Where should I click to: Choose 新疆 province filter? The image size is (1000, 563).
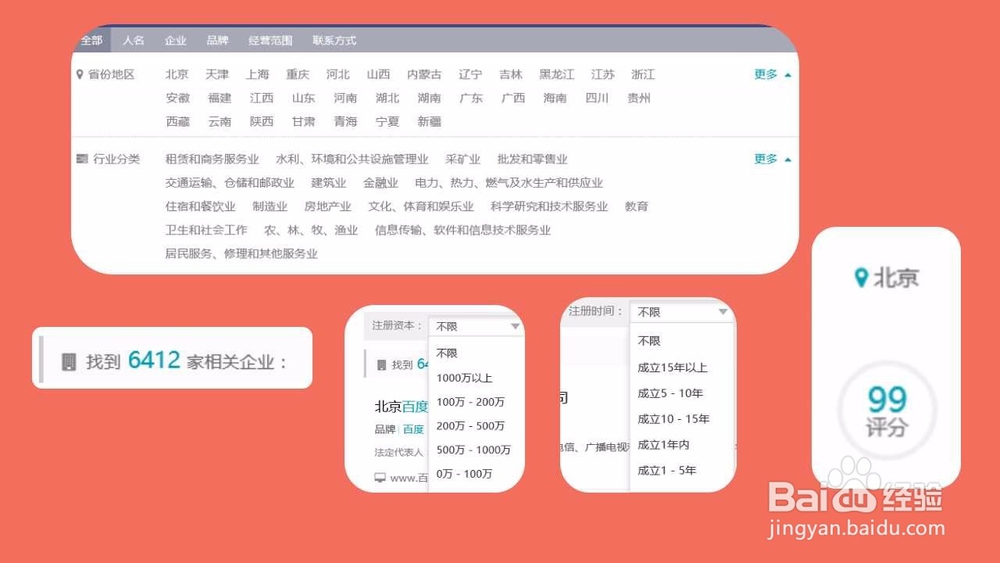point(429,122)
